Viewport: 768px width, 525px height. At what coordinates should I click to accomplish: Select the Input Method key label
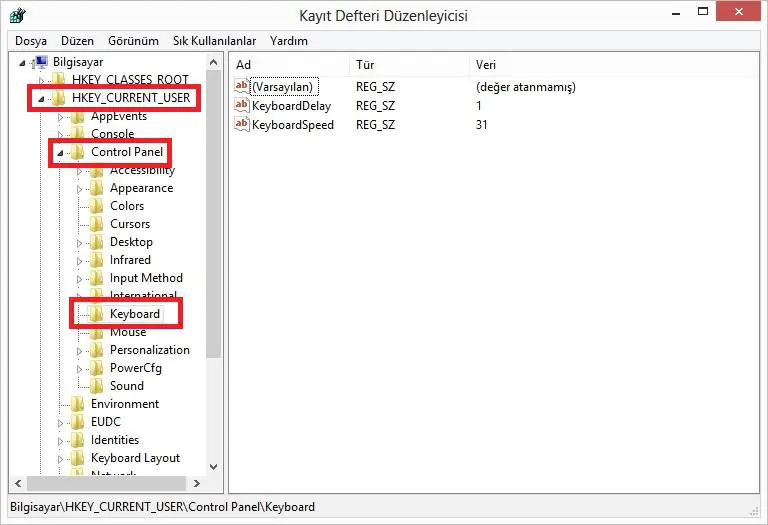tap(146, 278)
